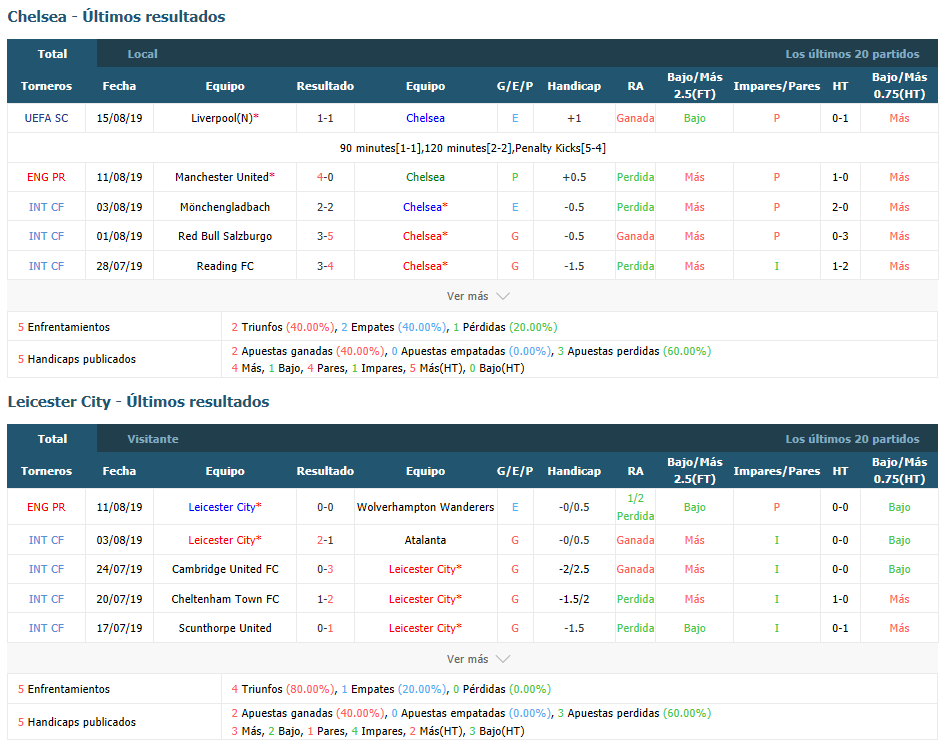
Task: Open INT CF link in Cheltenham Town row
Action: pyautogui.click(x=46, y=599)
